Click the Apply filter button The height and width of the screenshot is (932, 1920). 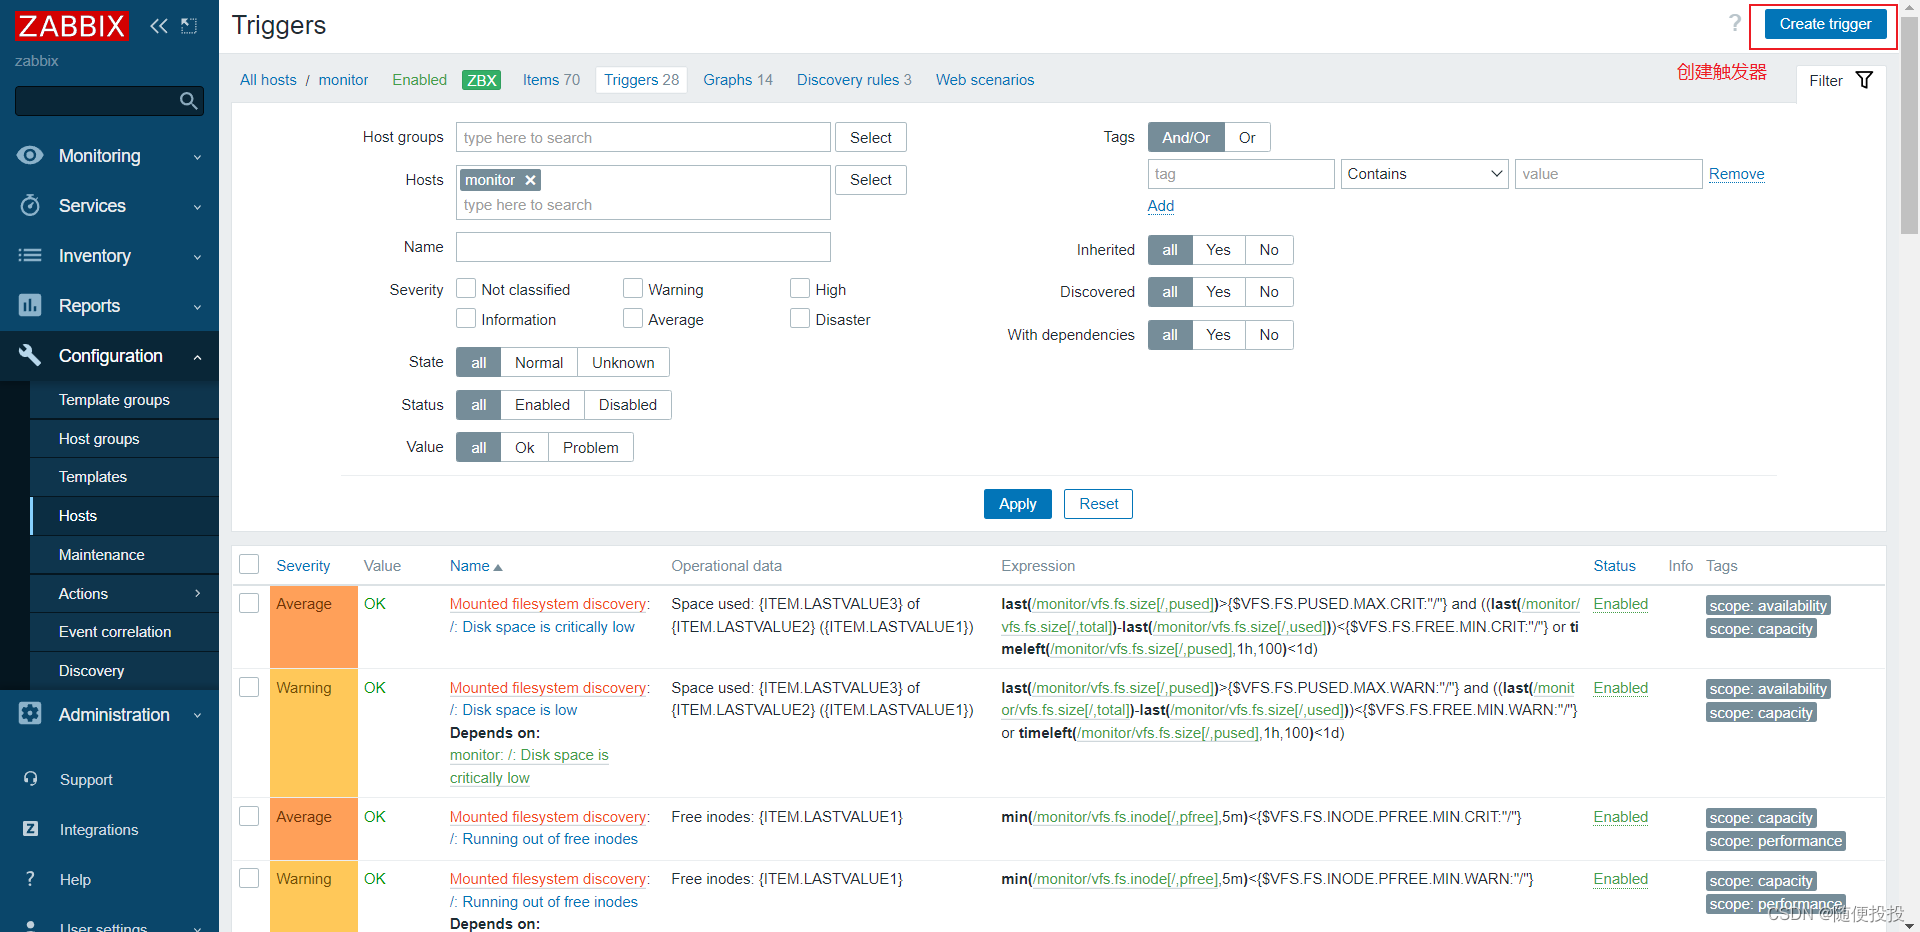1017,504
